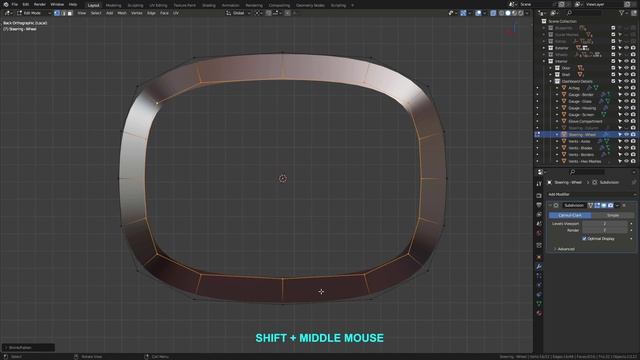Toggle selectability arrow for Steering-Wheel
The image size is (640, 360).
coord(620,135)
